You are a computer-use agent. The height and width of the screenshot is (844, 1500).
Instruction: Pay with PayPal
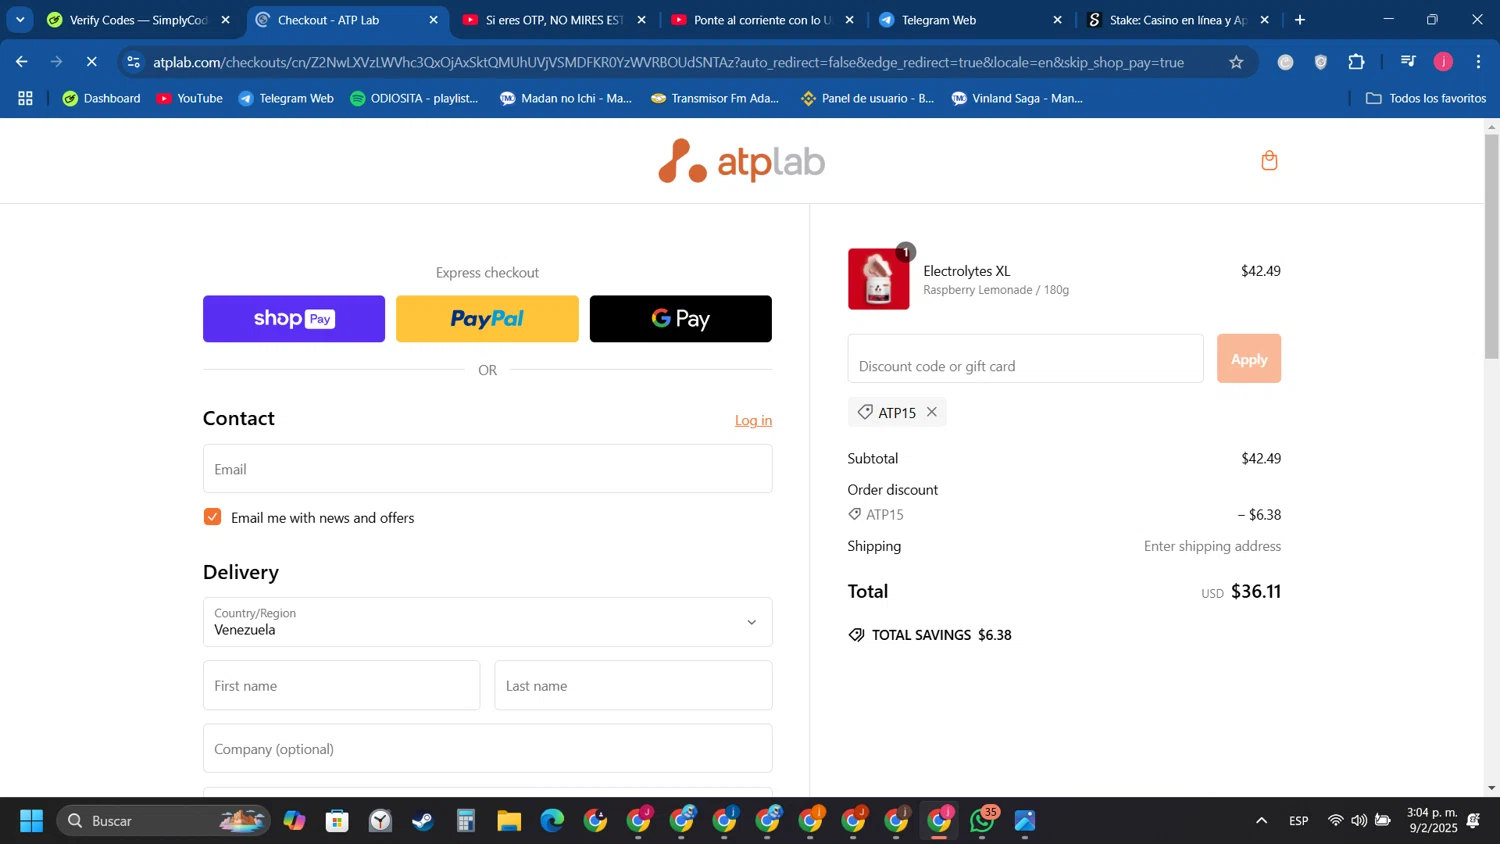(487, 319)
